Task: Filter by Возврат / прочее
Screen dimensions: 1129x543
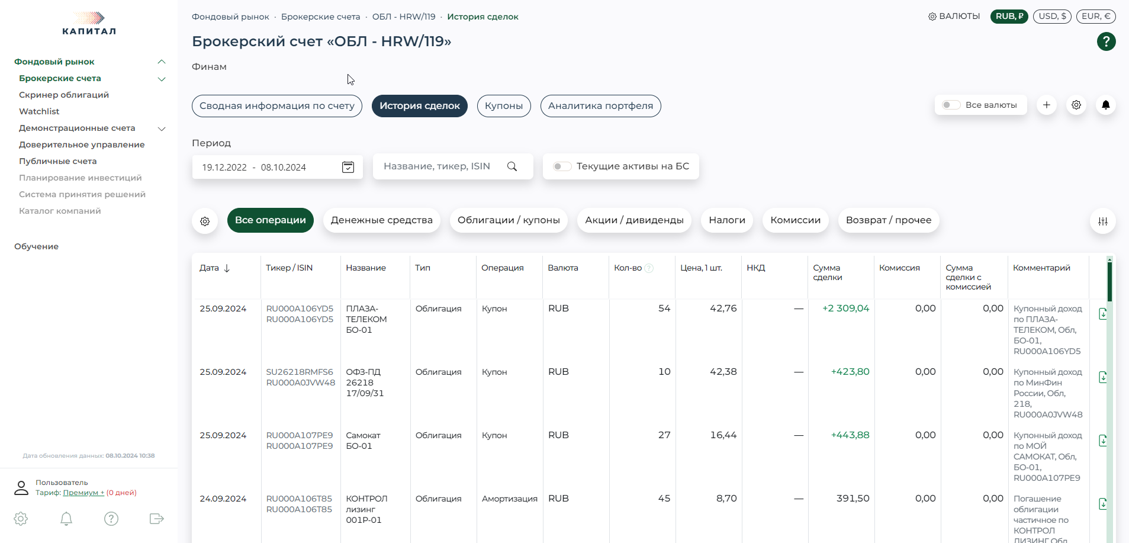Action: tap(889, 220)
